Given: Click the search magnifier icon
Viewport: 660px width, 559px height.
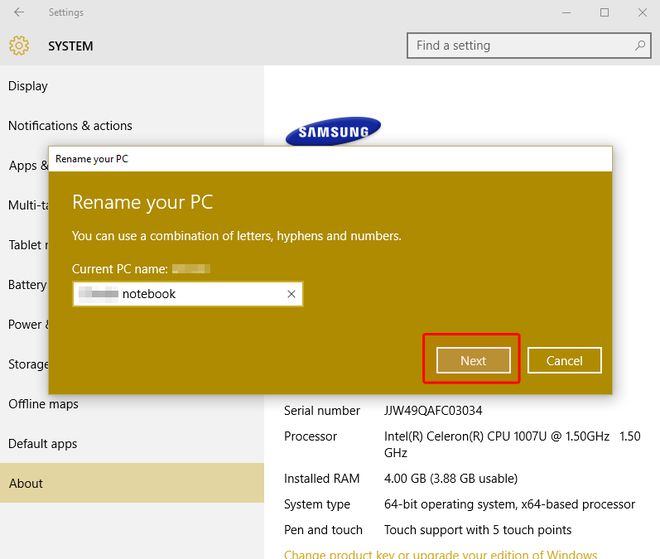Looking at the screenshot, I should click(640, 45).
